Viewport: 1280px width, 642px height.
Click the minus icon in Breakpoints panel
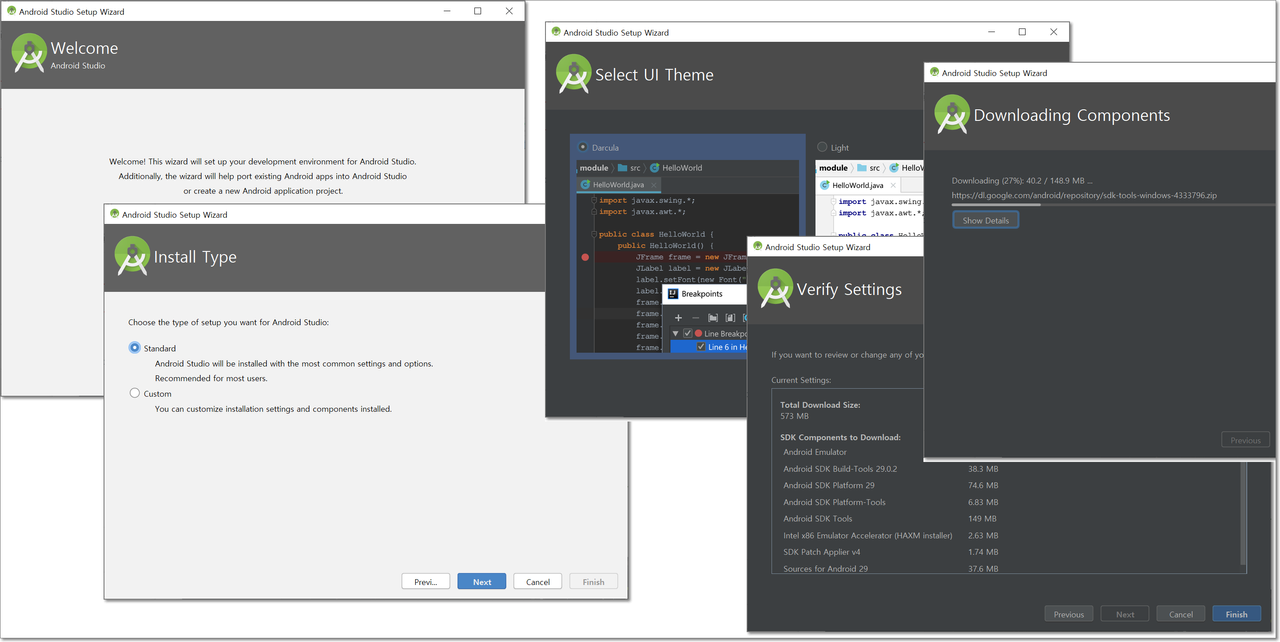pos(696,318)
